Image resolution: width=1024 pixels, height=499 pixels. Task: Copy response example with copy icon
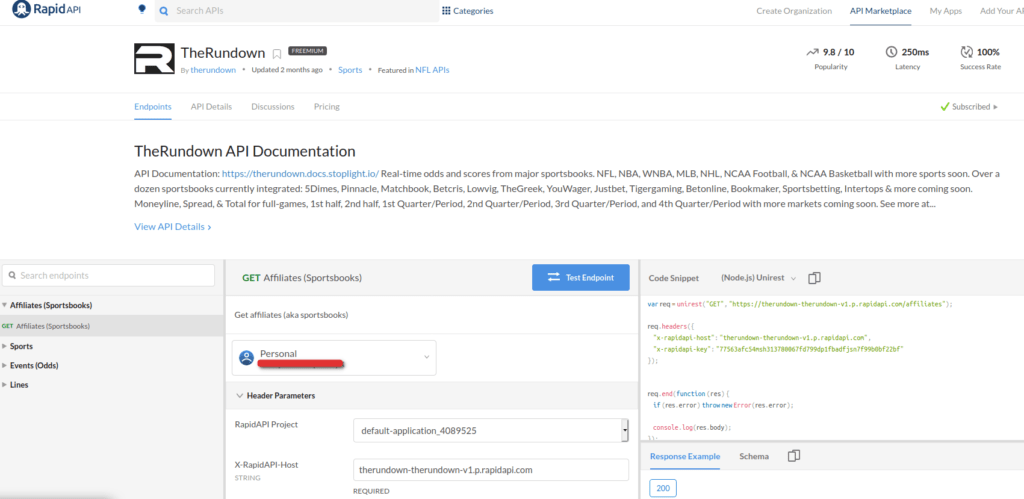coord(794,456)
